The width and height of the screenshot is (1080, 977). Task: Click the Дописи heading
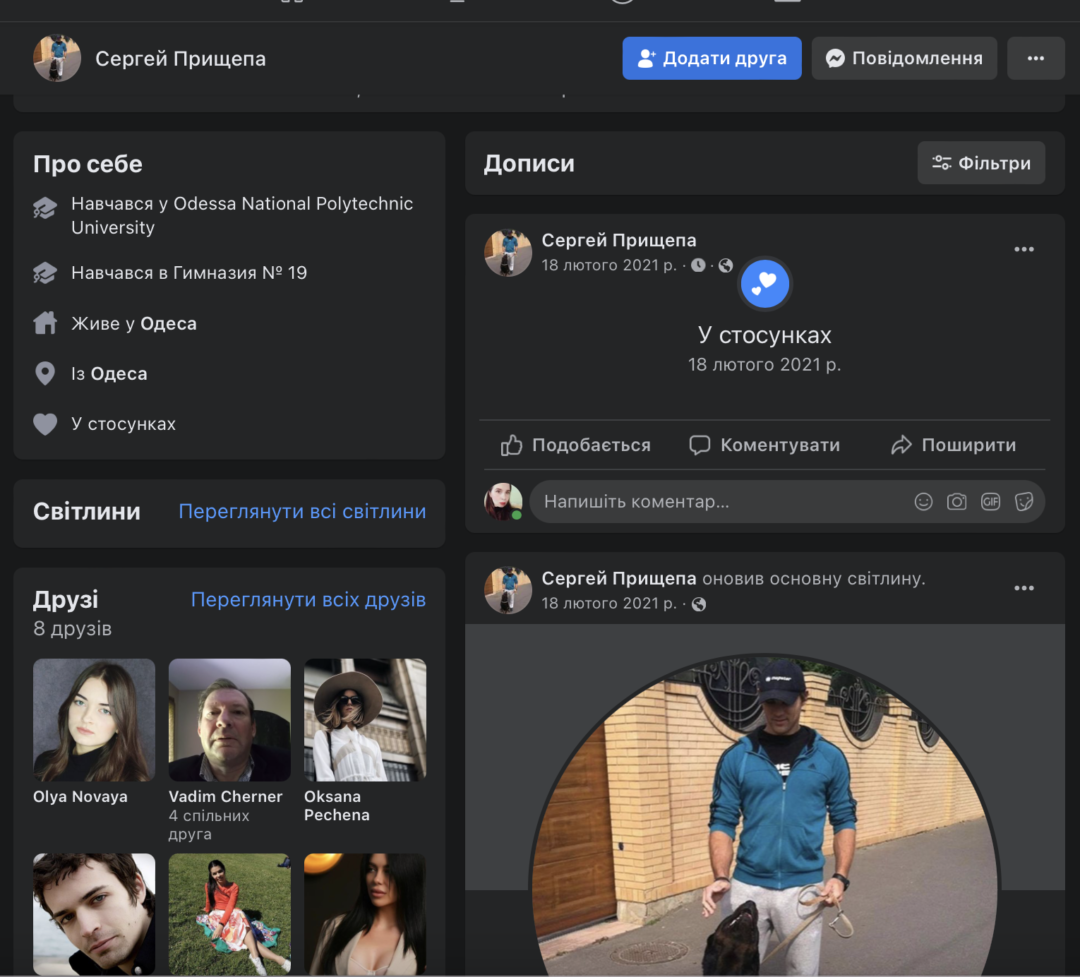tap(529, 164)
